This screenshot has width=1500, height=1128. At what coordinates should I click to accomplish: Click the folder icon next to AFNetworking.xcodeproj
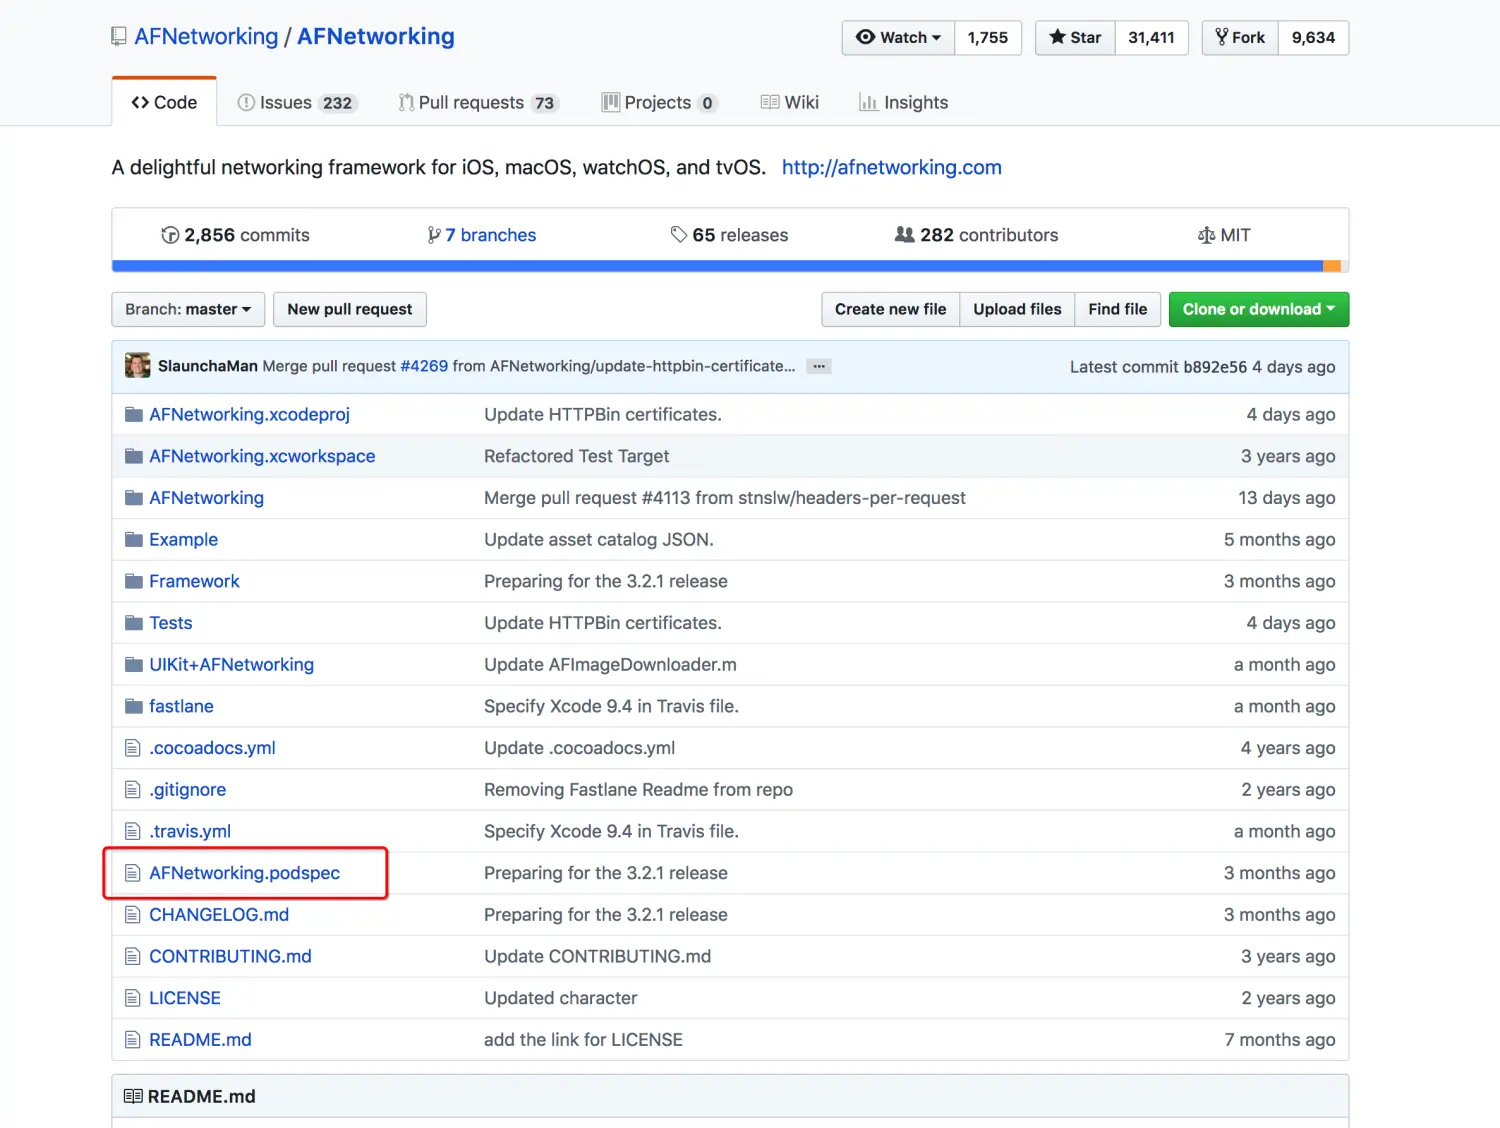[134, 414]
